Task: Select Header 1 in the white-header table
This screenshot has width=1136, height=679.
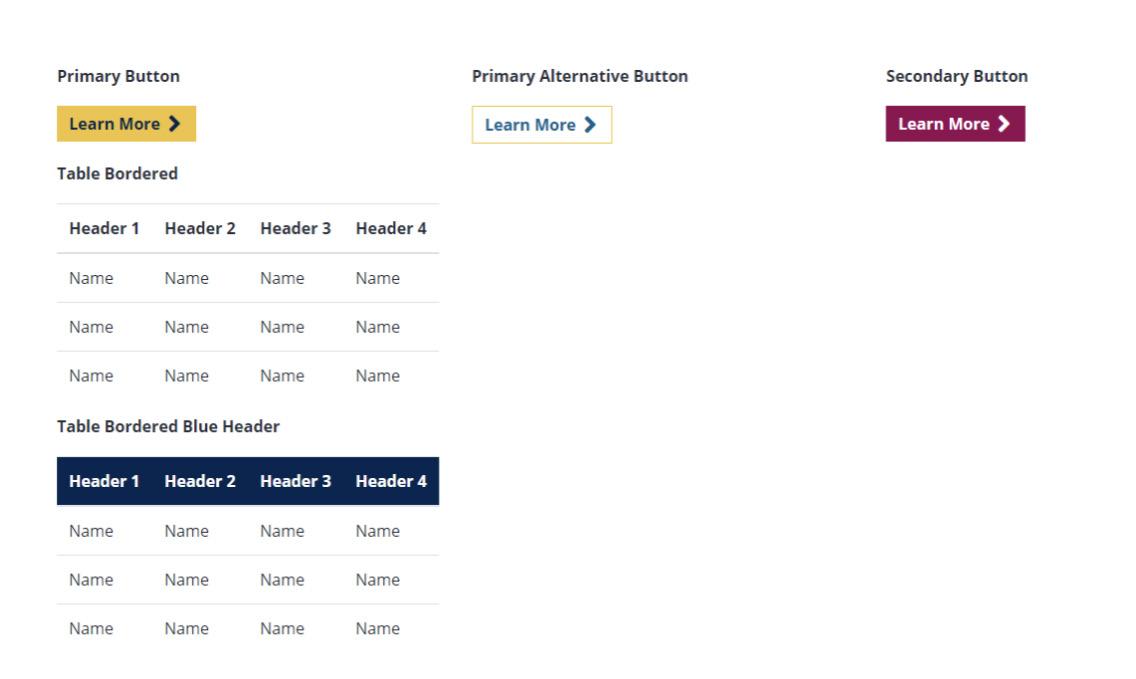Action: pyautogui.click(x=104, y=229)
